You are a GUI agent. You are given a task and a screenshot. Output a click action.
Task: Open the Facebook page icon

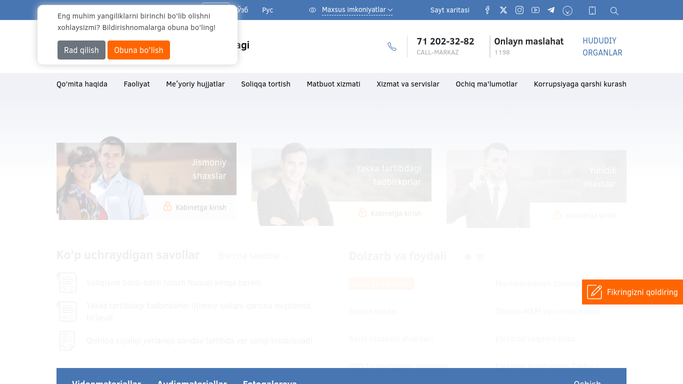click(487, 10)
